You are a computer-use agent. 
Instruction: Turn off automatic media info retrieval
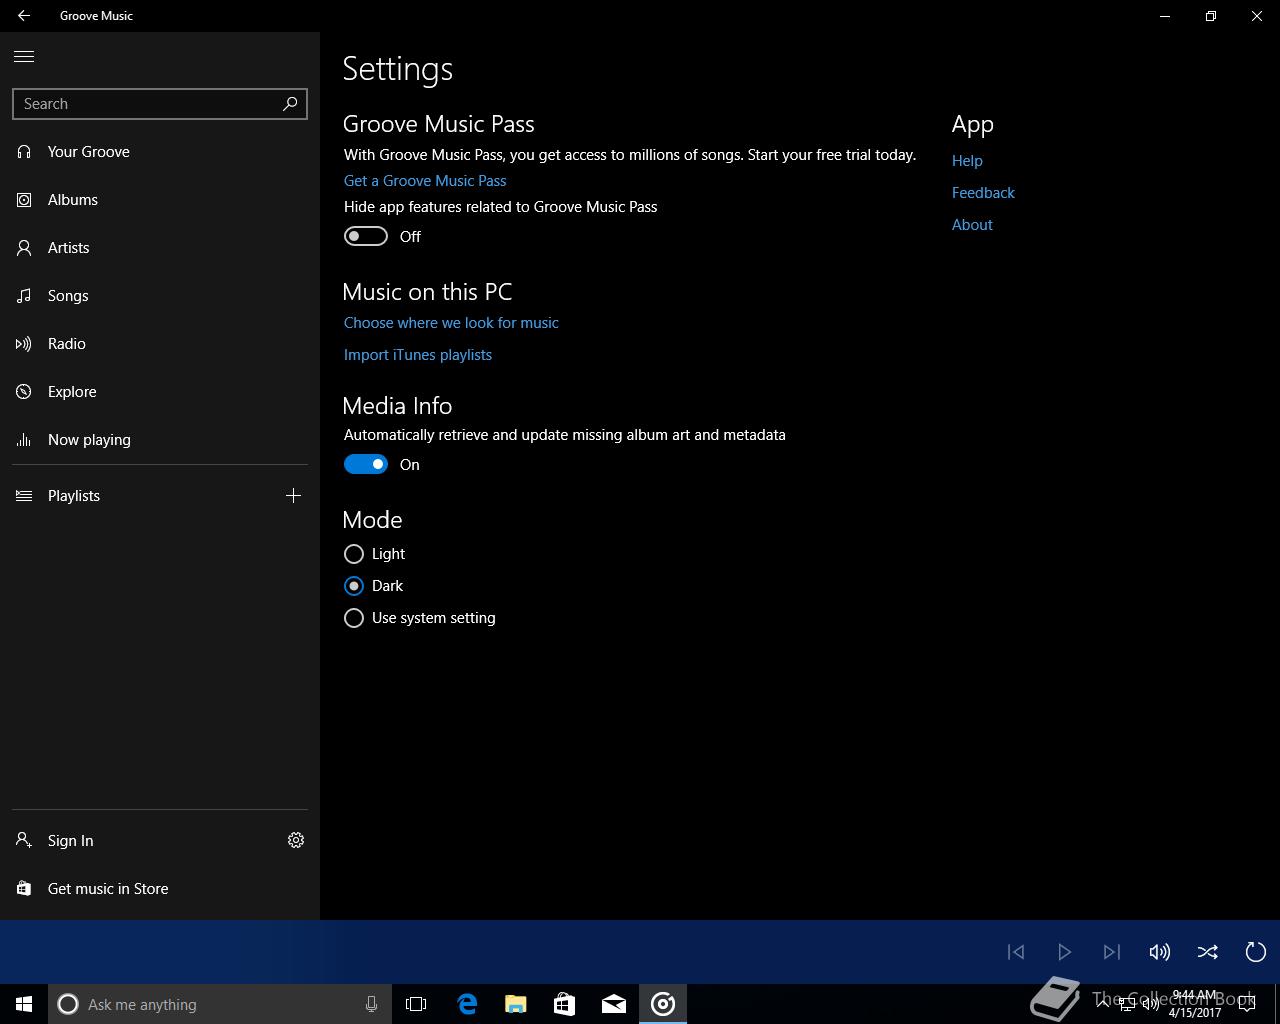[x=366, y=464]
